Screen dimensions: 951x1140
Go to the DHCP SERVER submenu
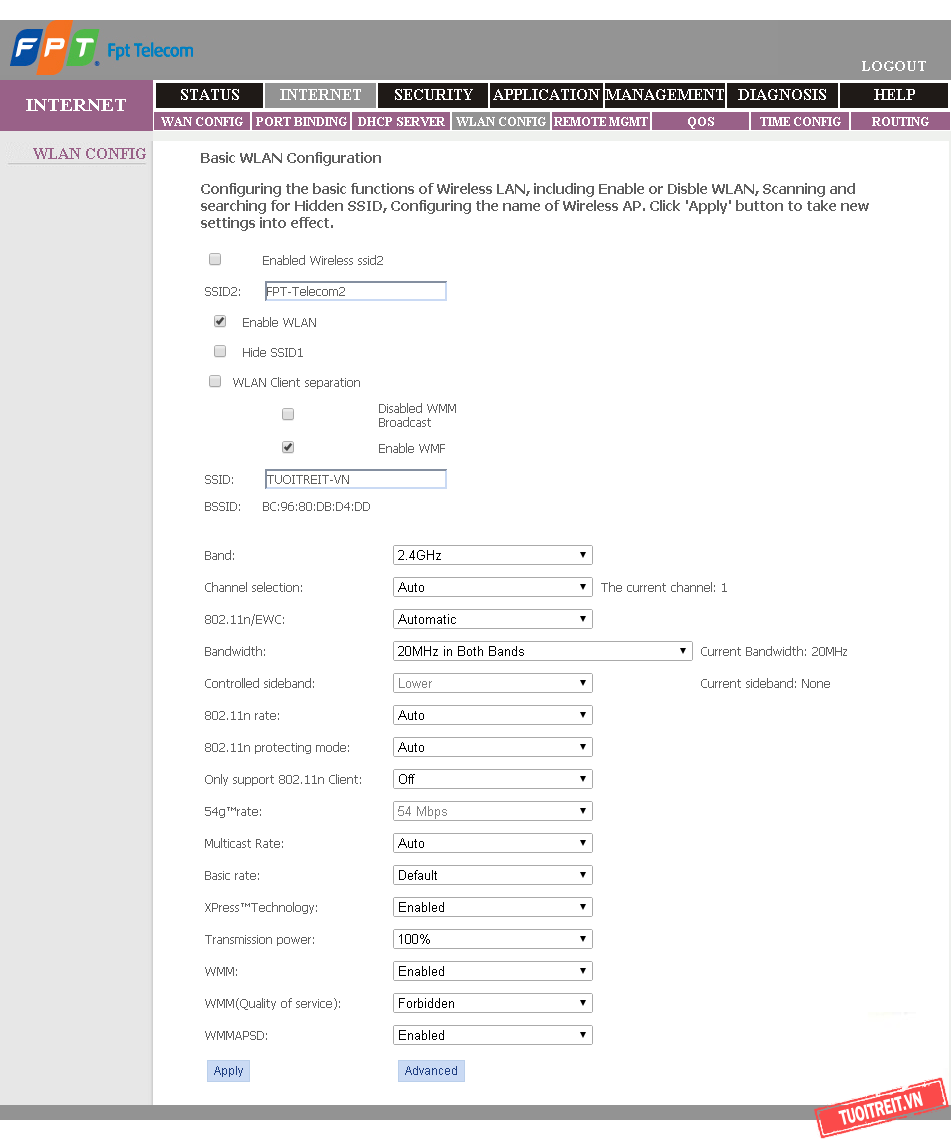pos(401,121)
